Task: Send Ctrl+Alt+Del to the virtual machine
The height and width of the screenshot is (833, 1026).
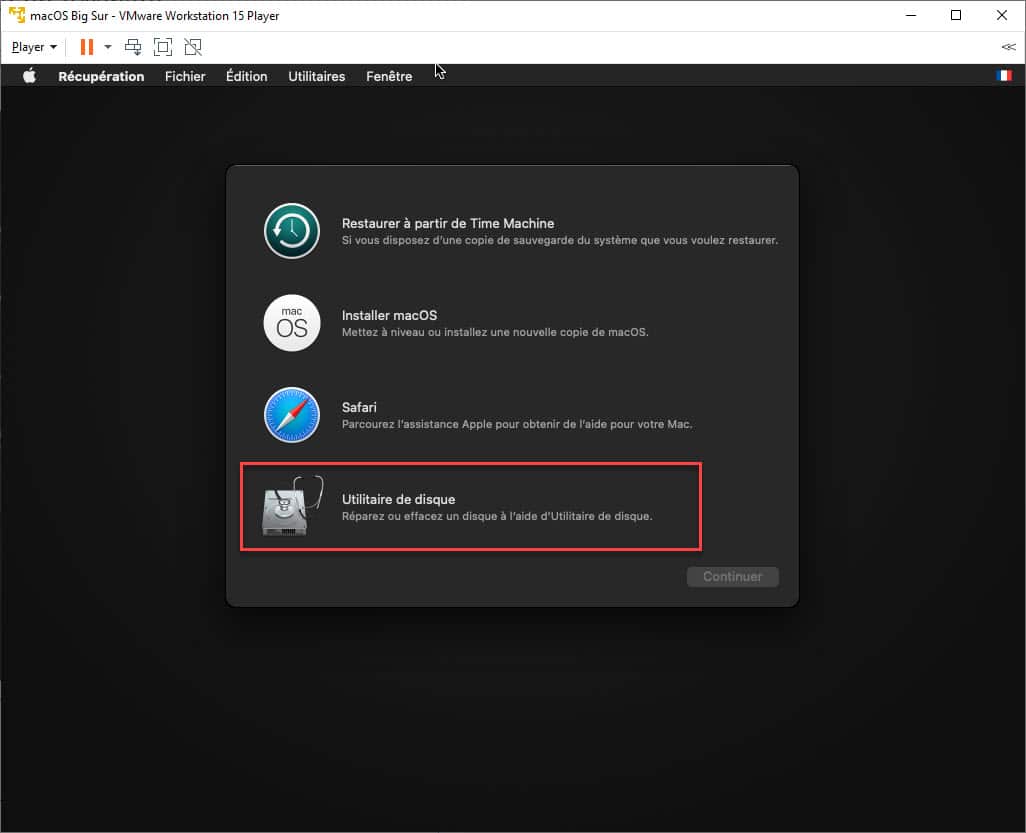Action: click(x=133, y=47)
